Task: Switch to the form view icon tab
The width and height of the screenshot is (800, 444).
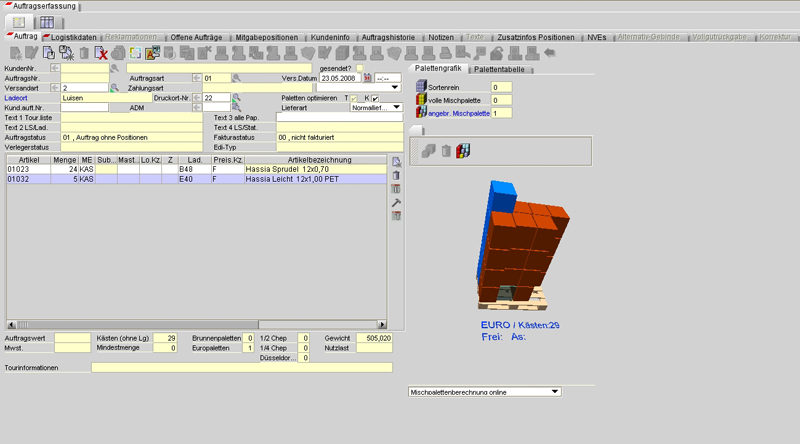Action: [19, 22]
